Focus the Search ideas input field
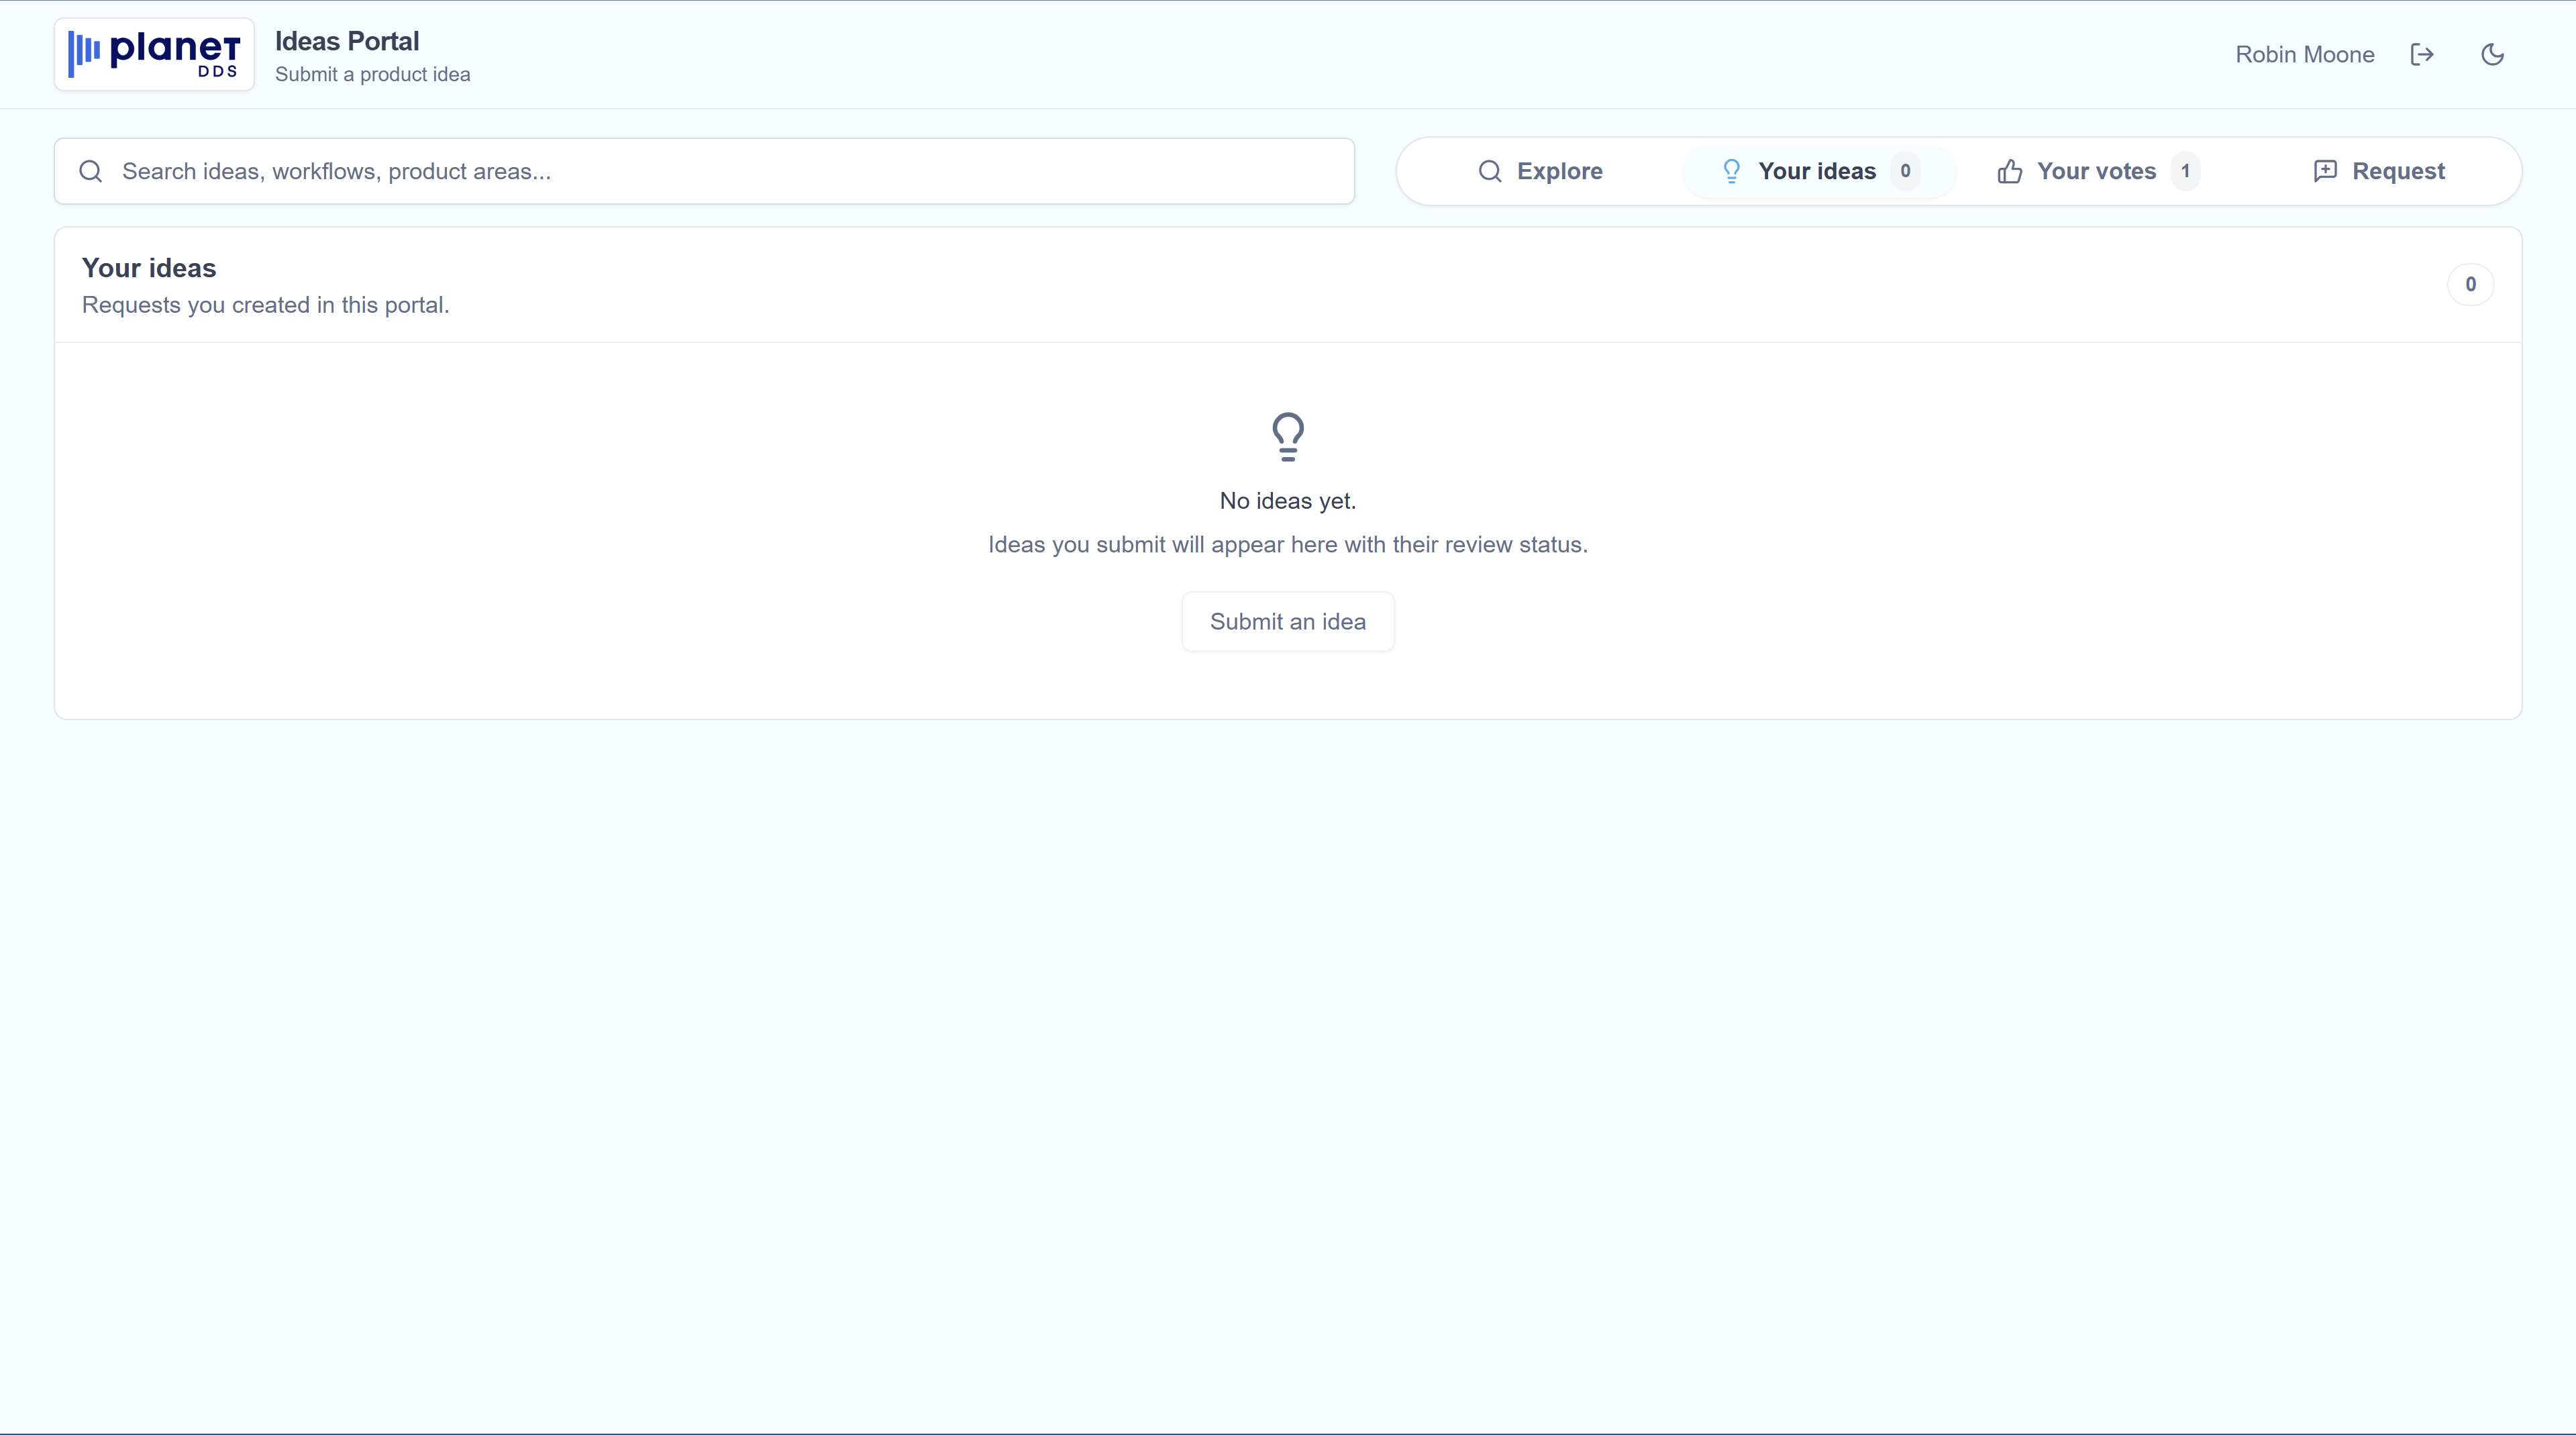This screenshot has width=2576, height=1435. pyautogui.click(x=704, y=171)
